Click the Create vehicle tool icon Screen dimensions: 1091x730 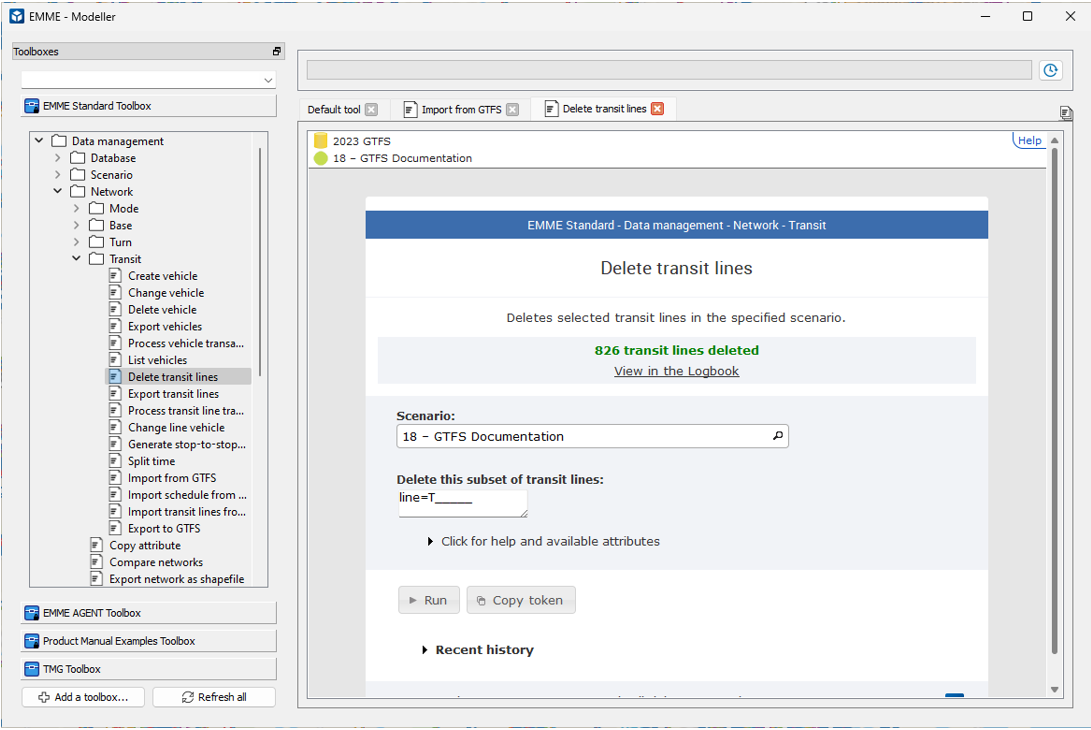(116, 276)
